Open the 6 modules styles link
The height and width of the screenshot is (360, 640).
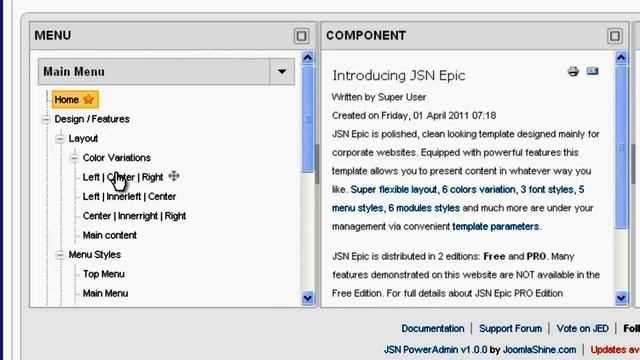(x=424, y=208)
